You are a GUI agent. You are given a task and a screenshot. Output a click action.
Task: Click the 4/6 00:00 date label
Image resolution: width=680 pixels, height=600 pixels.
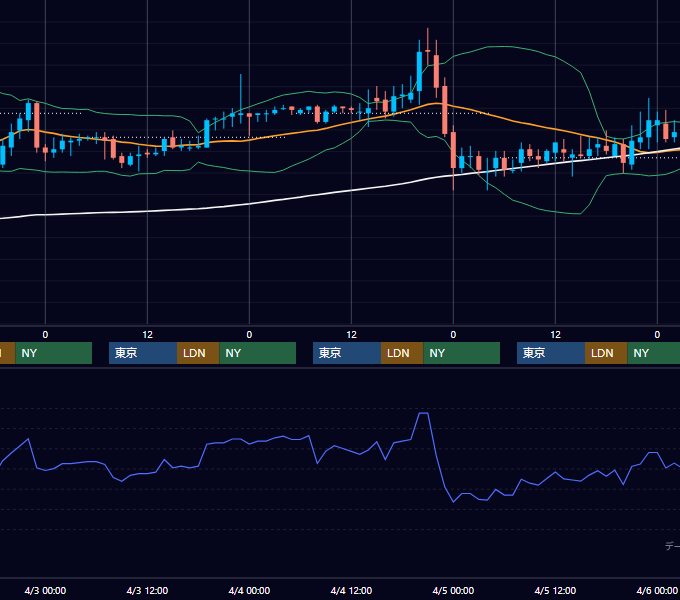[657, 590]
